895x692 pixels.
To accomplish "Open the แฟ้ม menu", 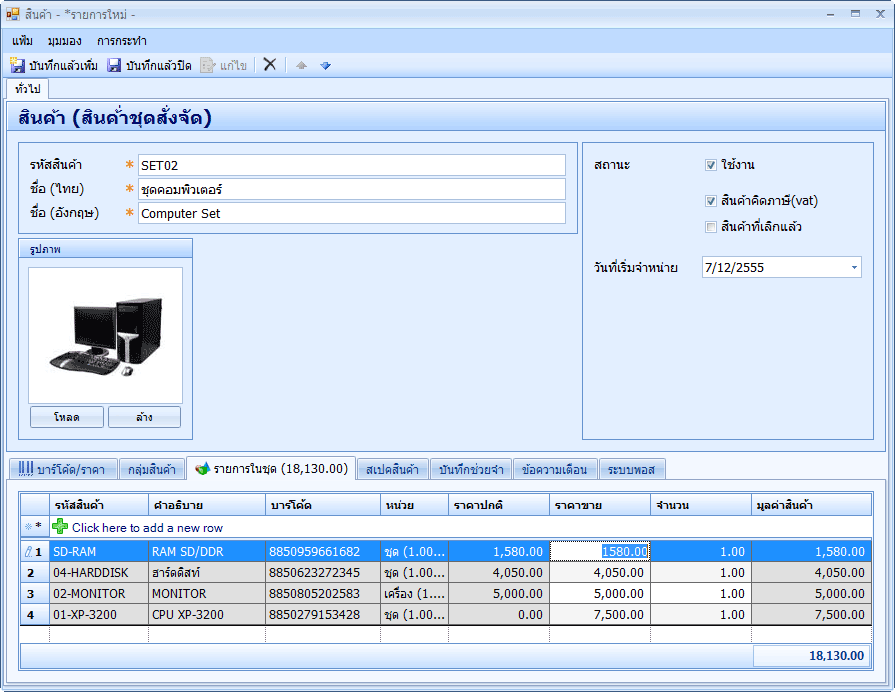I will click(x=23, y=41).
